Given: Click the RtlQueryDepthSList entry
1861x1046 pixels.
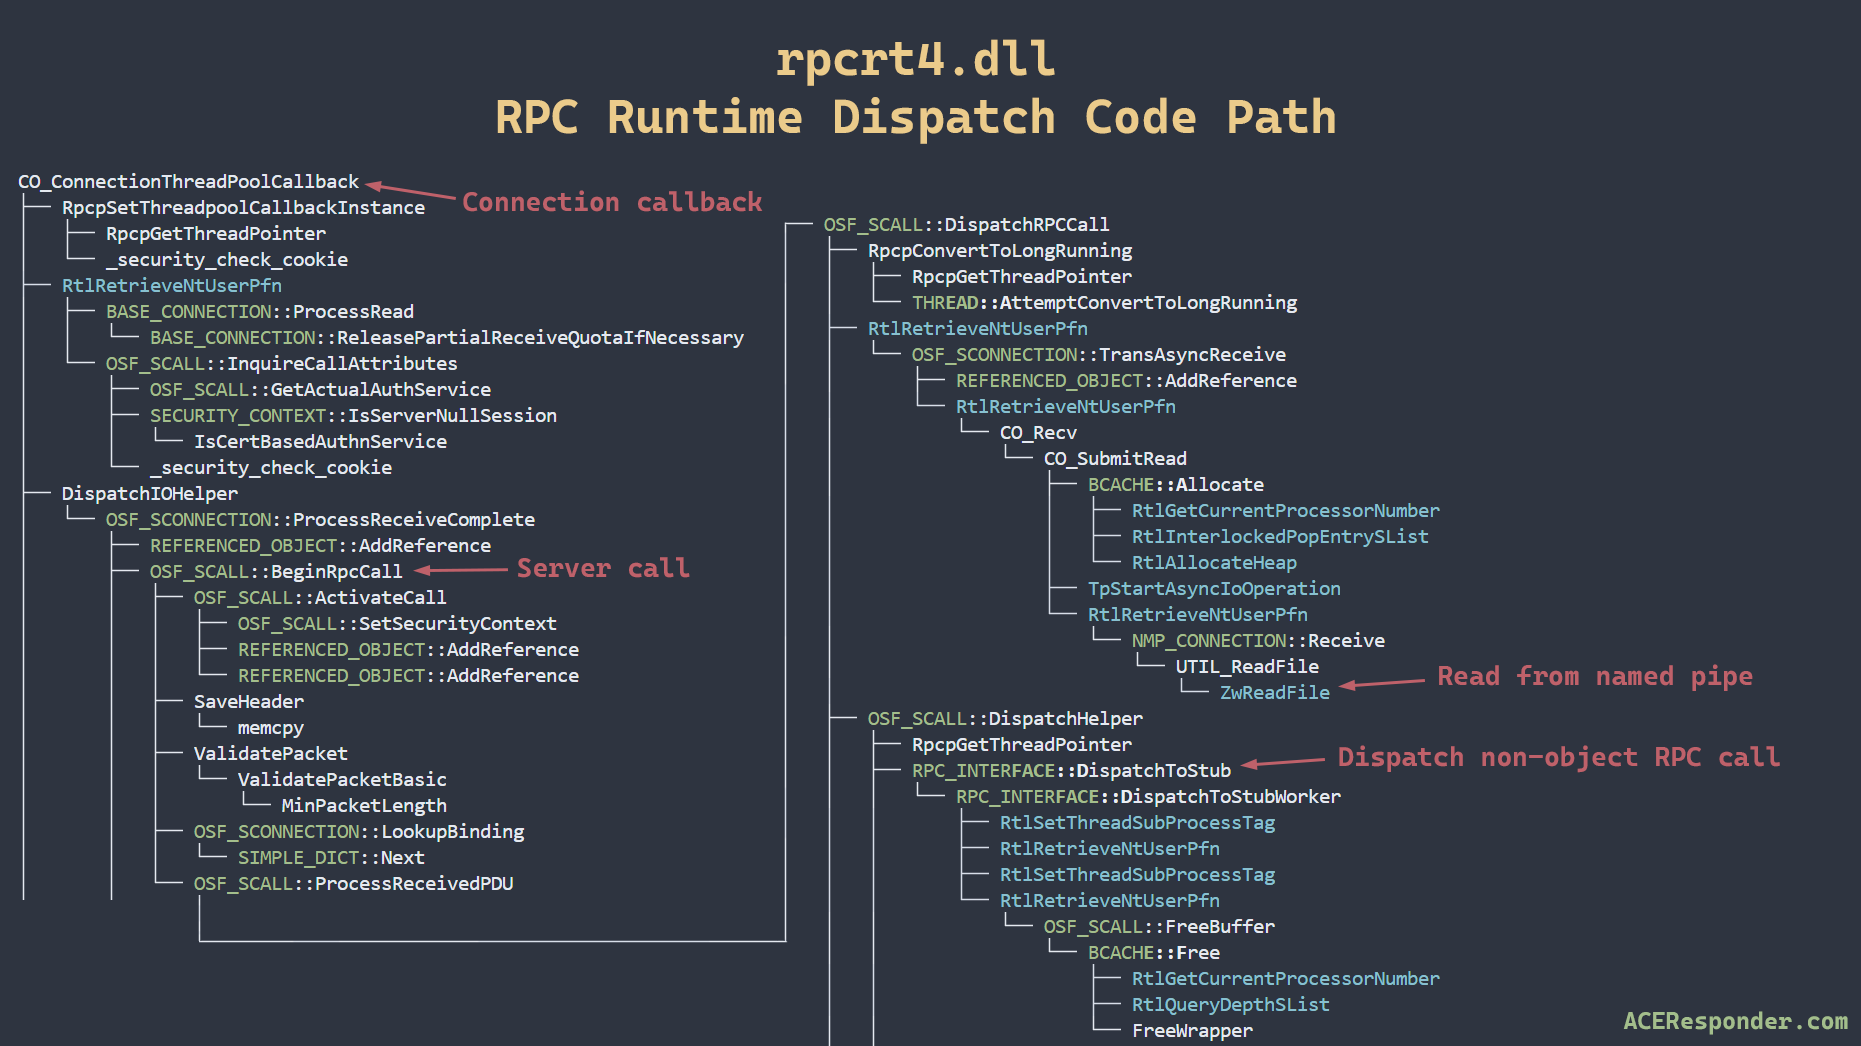Looking at the screenshot, I should click(1230, 1005).
